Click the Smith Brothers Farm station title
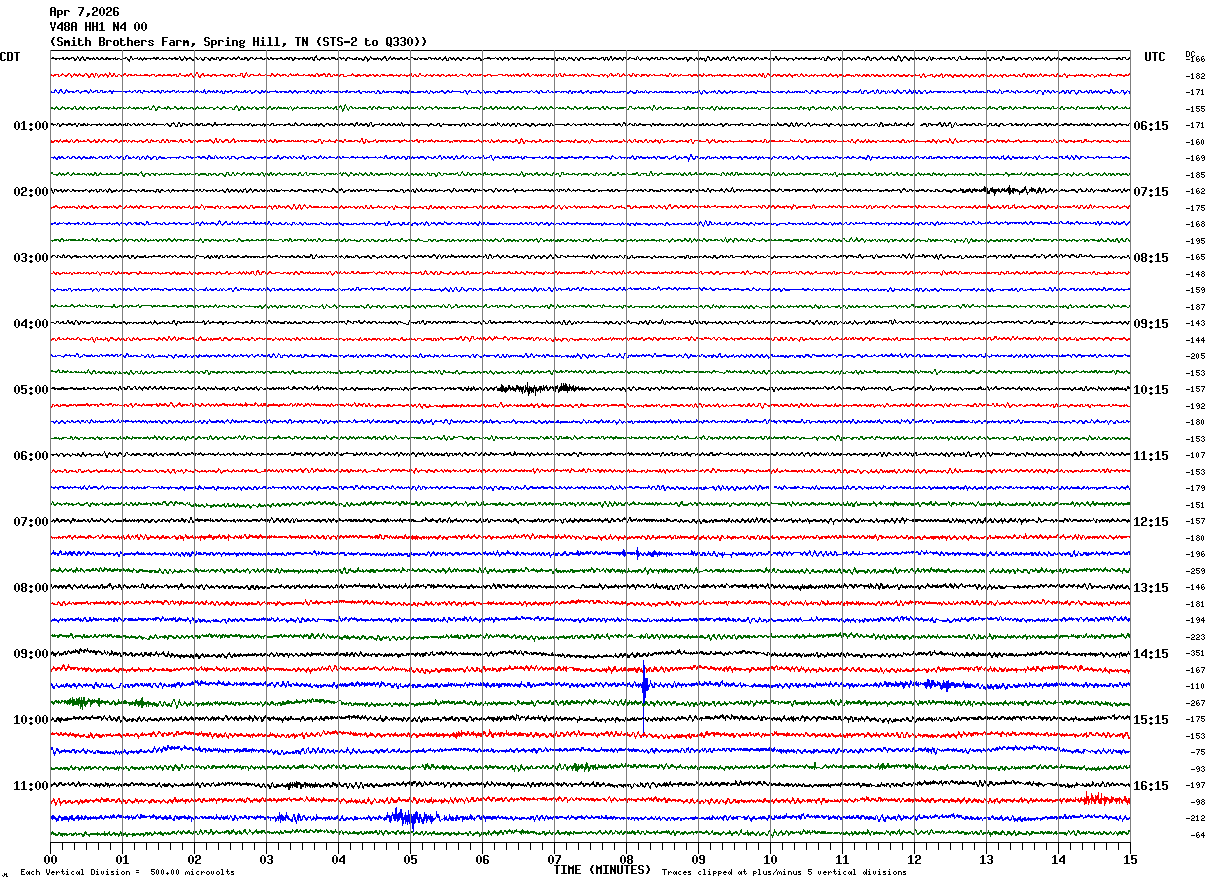This screenshot has width=1210, height=886. point(238,42)
